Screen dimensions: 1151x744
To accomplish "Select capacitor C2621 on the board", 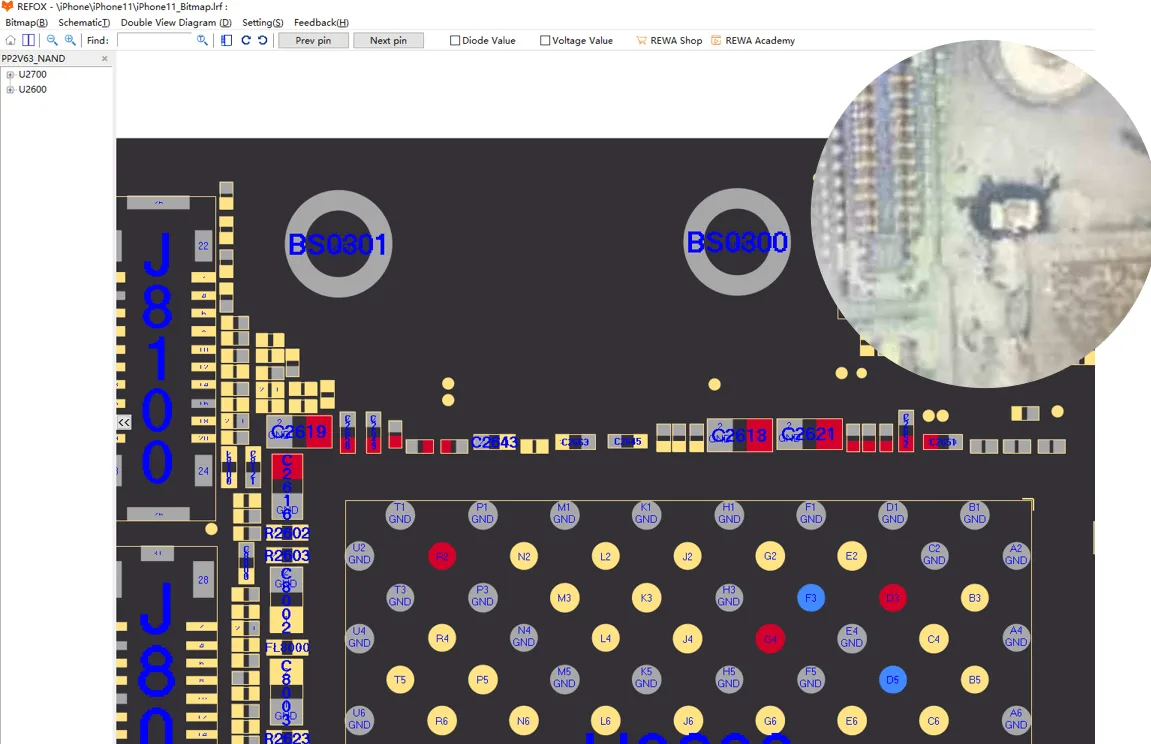I will (809, 434).
